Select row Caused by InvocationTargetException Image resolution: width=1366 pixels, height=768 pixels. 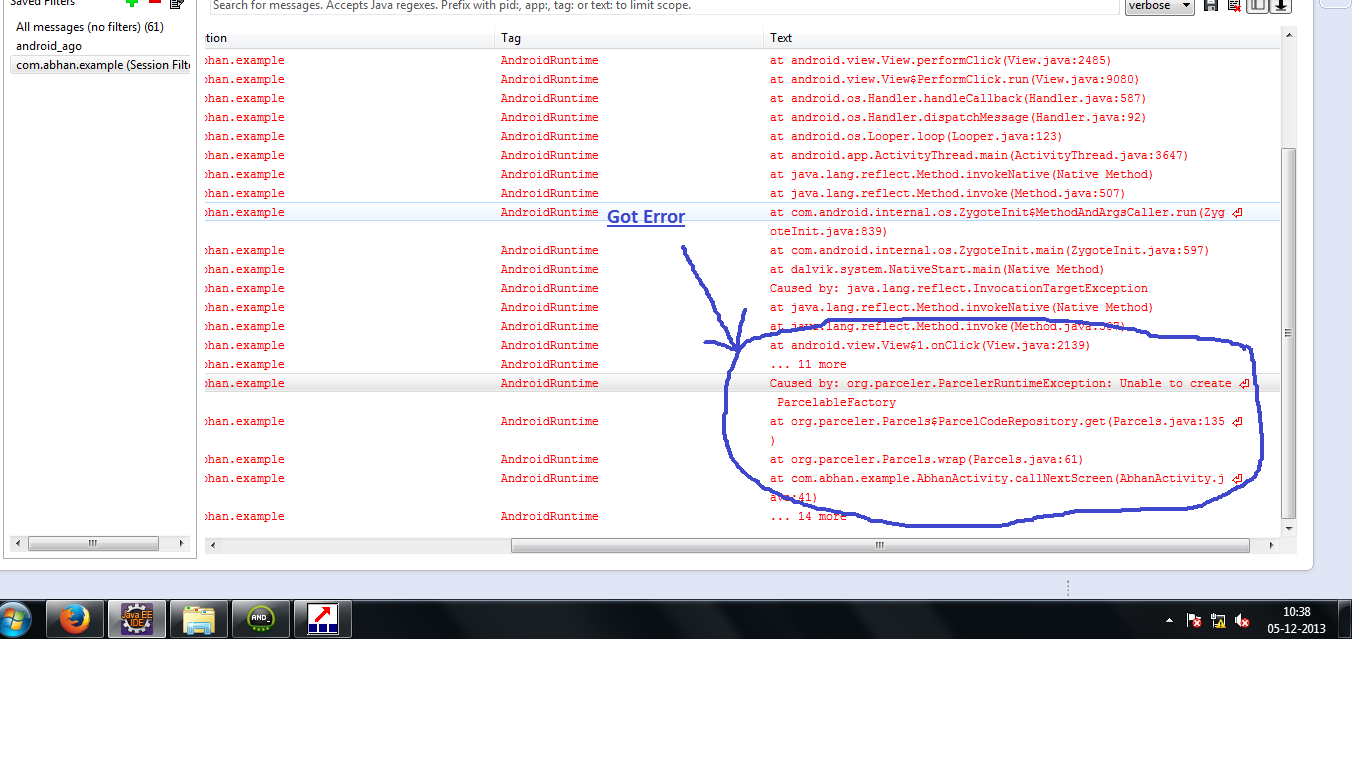click(742, 288)
